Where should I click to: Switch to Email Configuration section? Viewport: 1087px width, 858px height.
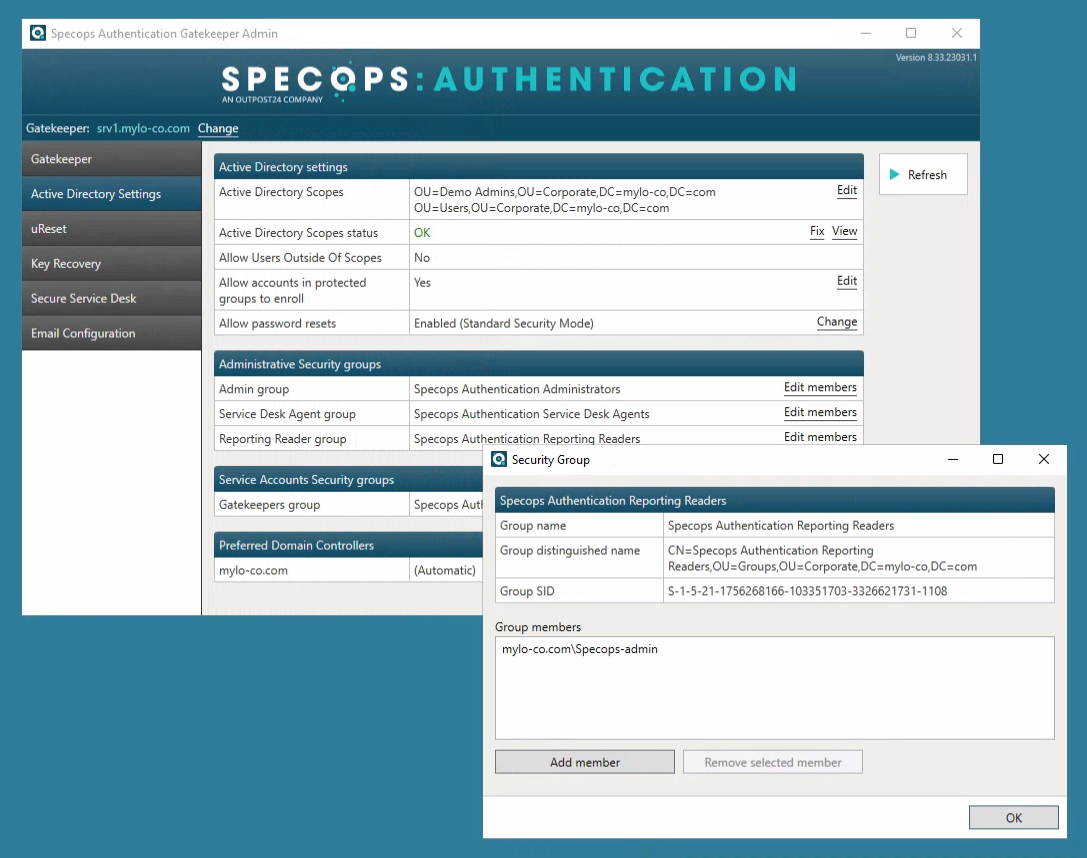pyautogui.click(x=112, y=333)
